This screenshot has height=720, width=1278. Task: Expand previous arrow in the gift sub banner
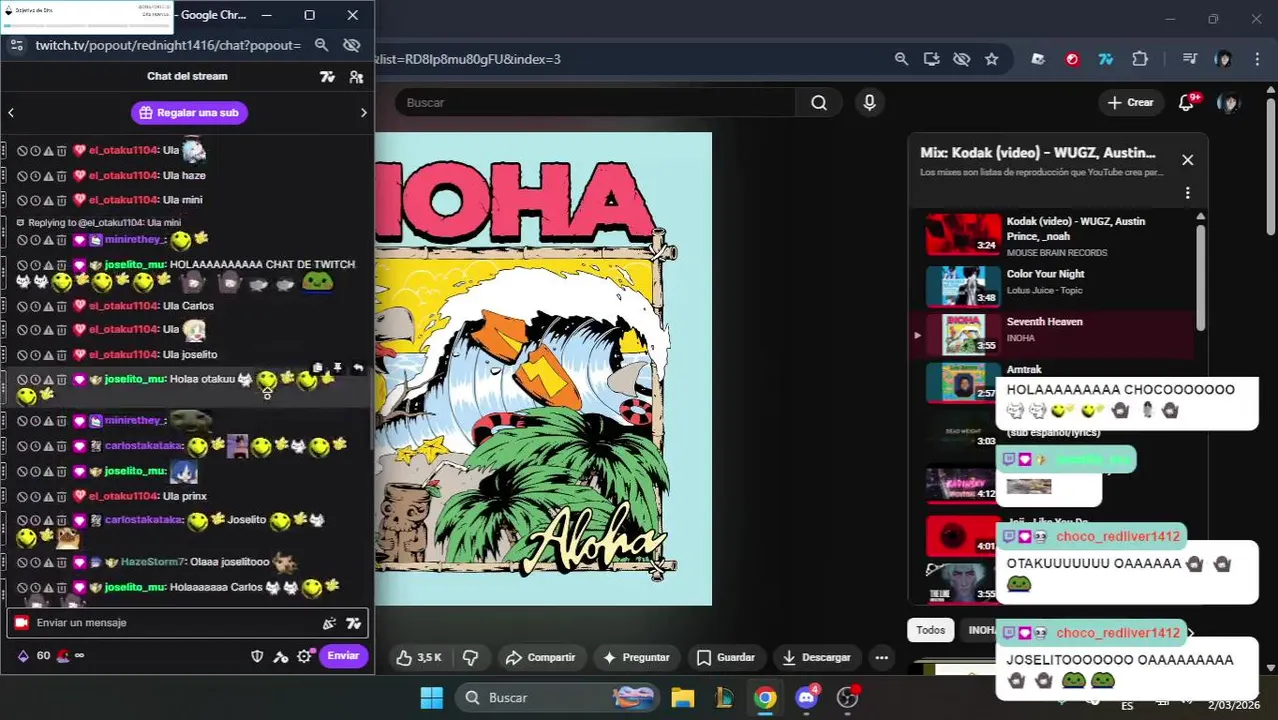(x=11, y=113)
